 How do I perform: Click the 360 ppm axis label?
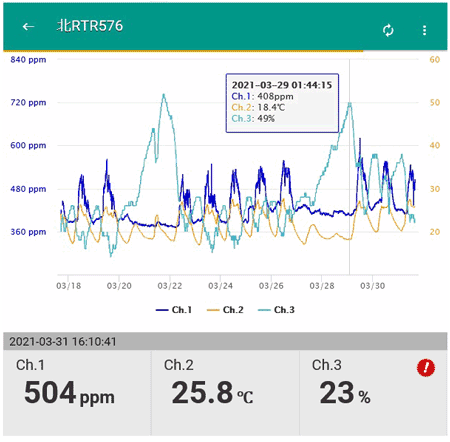(x=28, y=232)
